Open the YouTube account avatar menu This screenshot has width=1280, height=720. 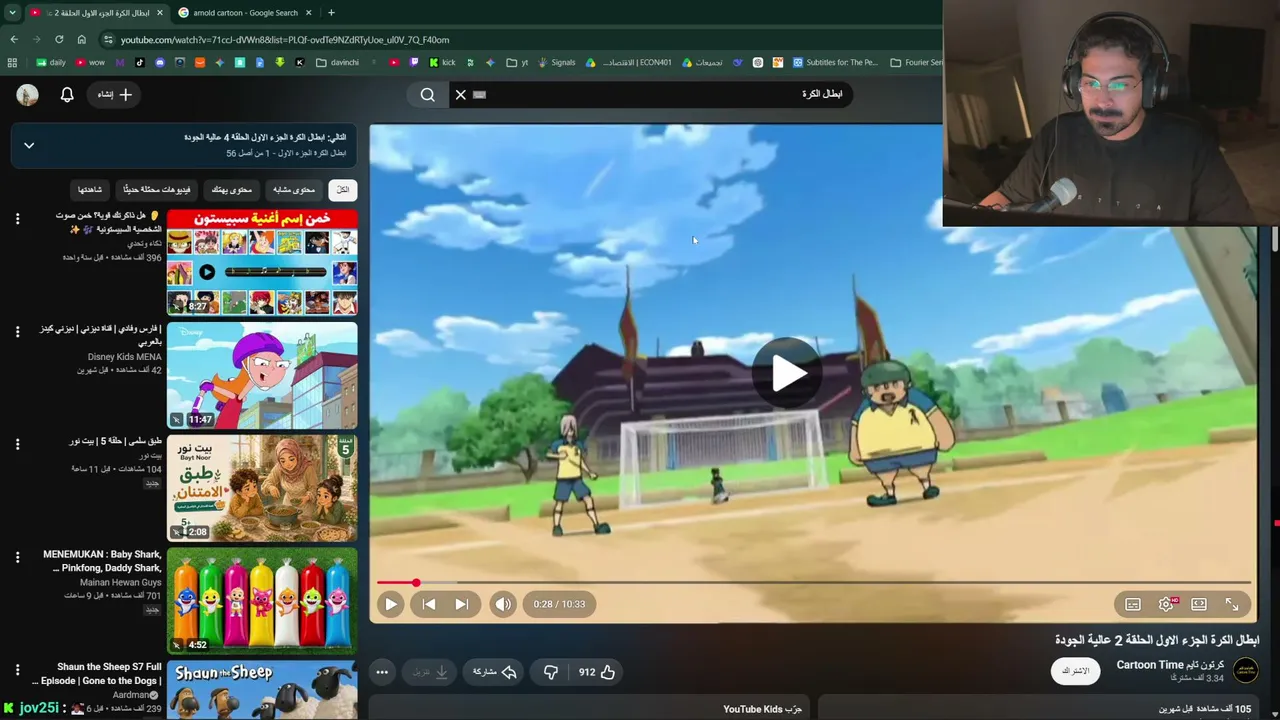(27, 94)
